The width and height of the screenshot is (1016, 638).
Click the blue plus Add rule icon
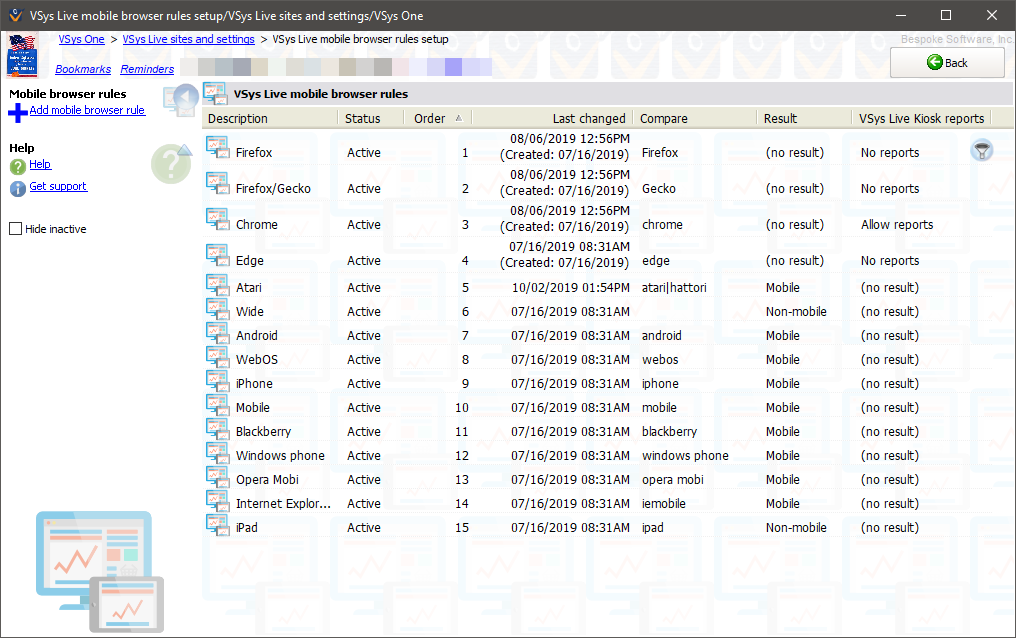pyautogui.click(x=18, y=112)
